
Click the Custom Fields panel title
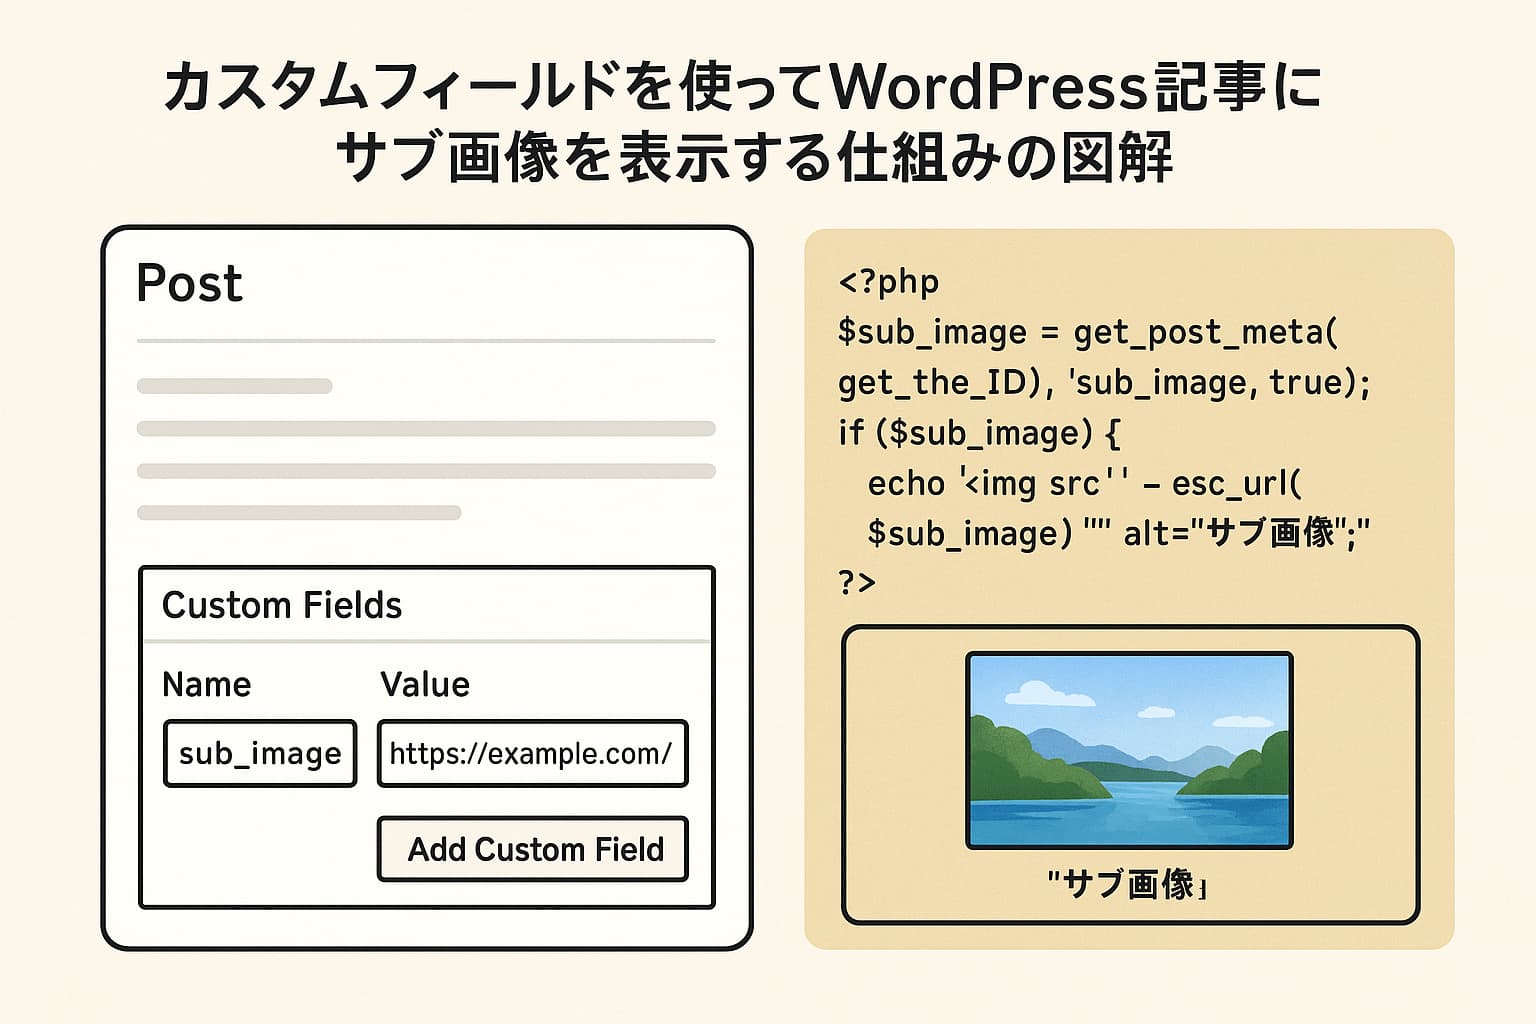click(x=282, y=605)
